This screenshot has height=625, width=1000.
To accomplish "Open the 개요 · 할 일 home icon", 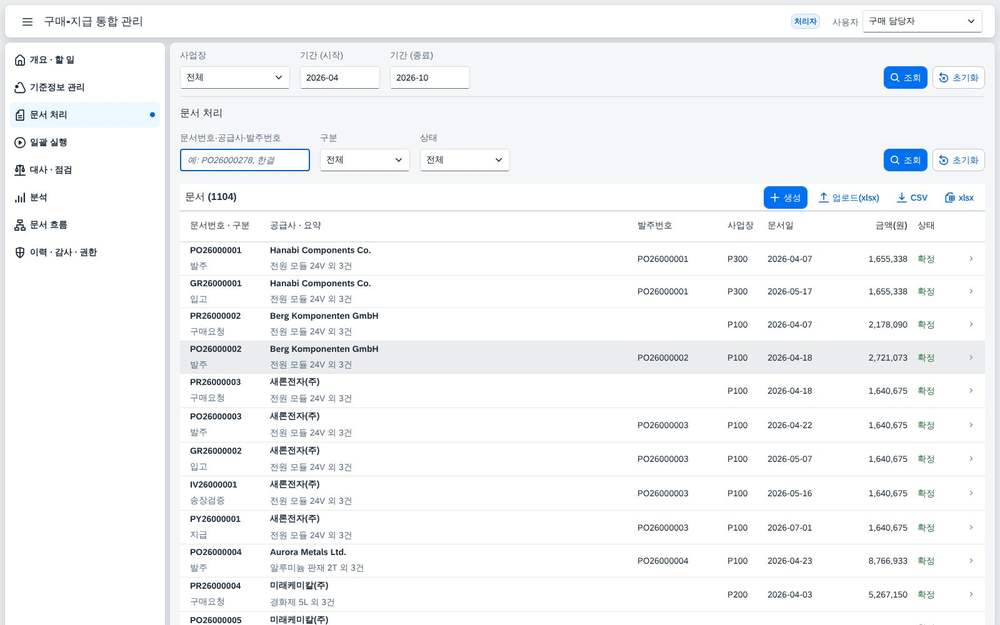I will [20, 60].
